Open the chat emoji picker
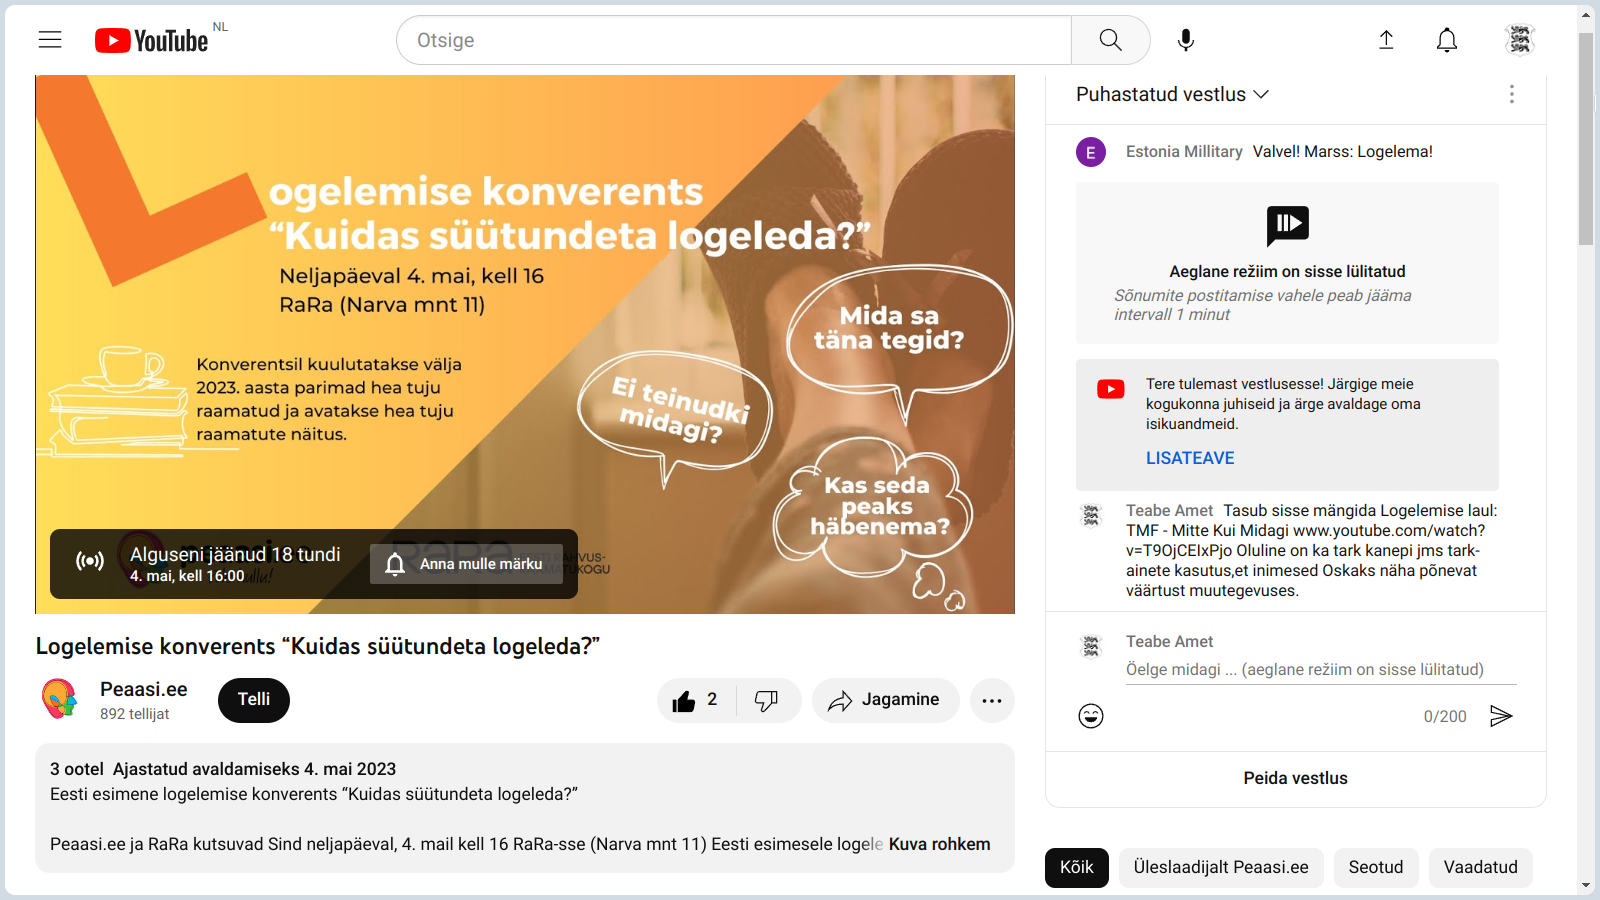Viewport: 1600px width, 900px height. pyautogui.click(x=1091, y=716)
